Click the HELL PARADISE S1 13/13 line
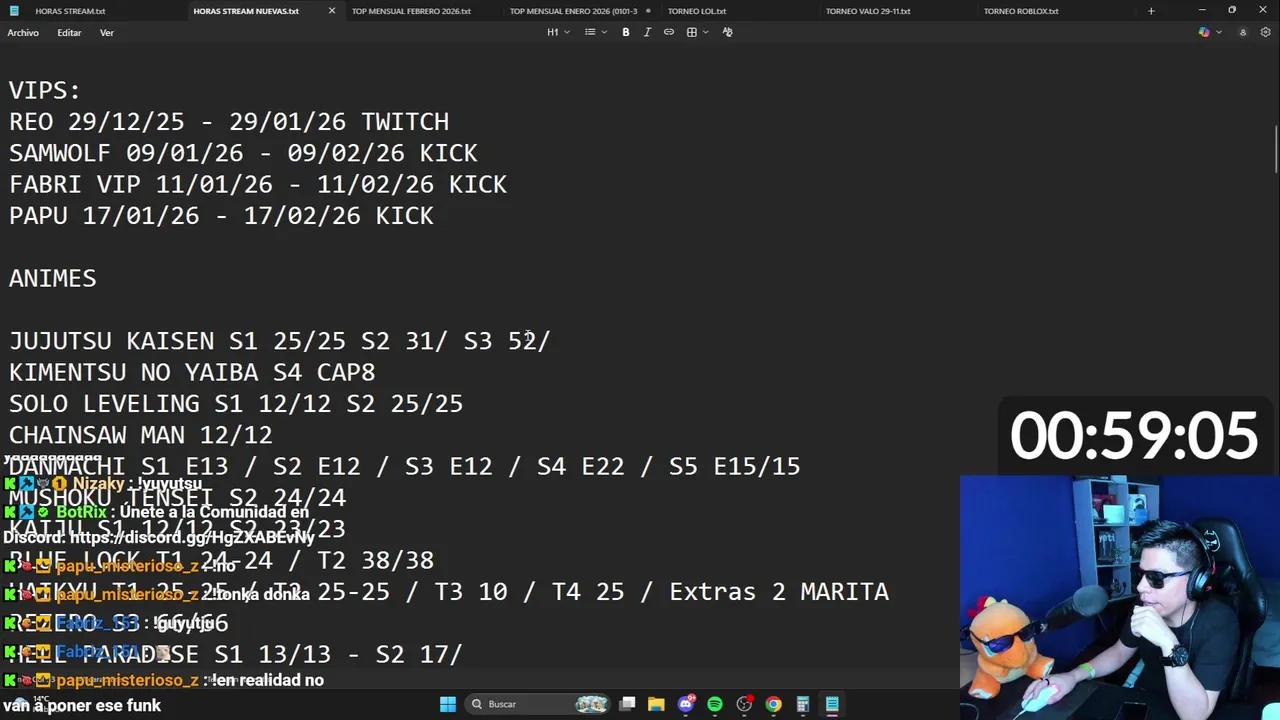Viewport: 1280px width, 720px height. (x=236, y=654)
